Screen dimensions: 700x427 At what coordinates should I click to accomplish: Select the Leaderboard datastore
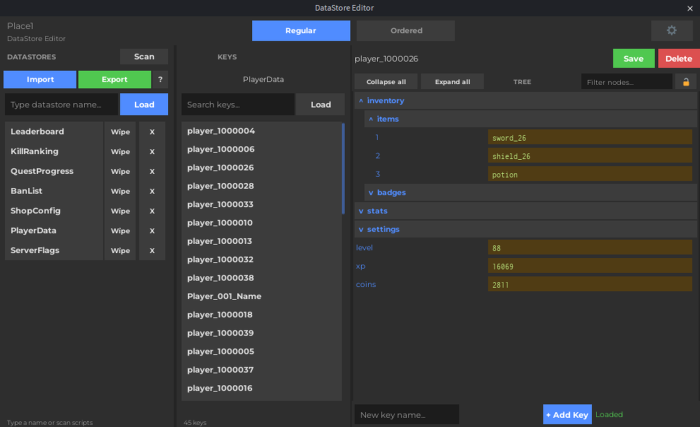[x=54, y=132]
